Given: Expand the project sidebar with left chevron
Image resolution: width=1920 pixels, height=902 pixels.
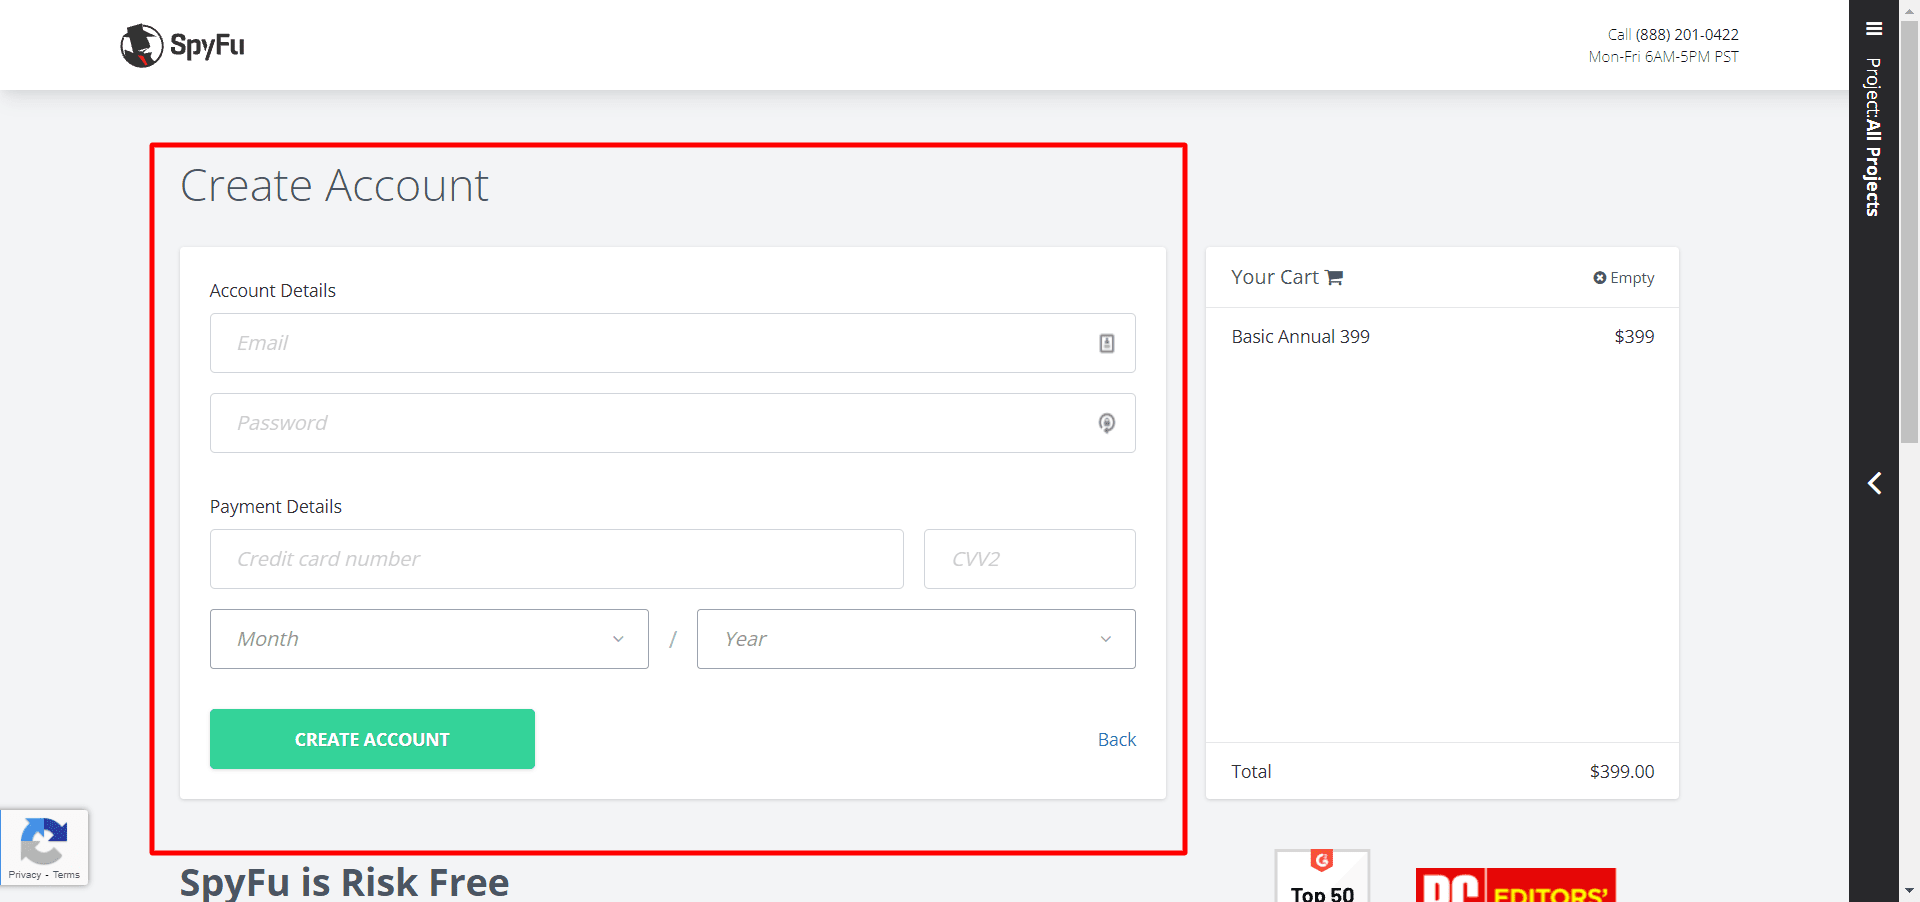Looking at the screenshot, I should (x=1874, y=483).
